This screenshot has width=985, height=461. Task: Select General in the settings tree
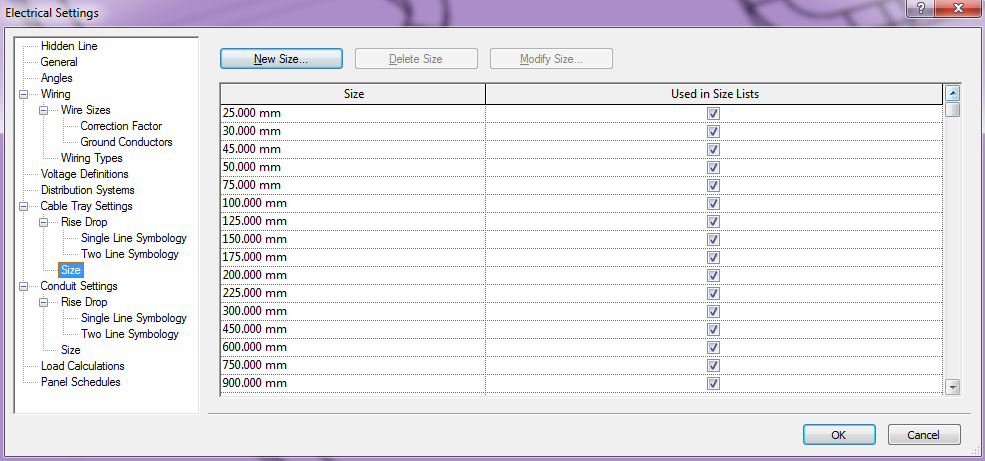tap(59, 62)
